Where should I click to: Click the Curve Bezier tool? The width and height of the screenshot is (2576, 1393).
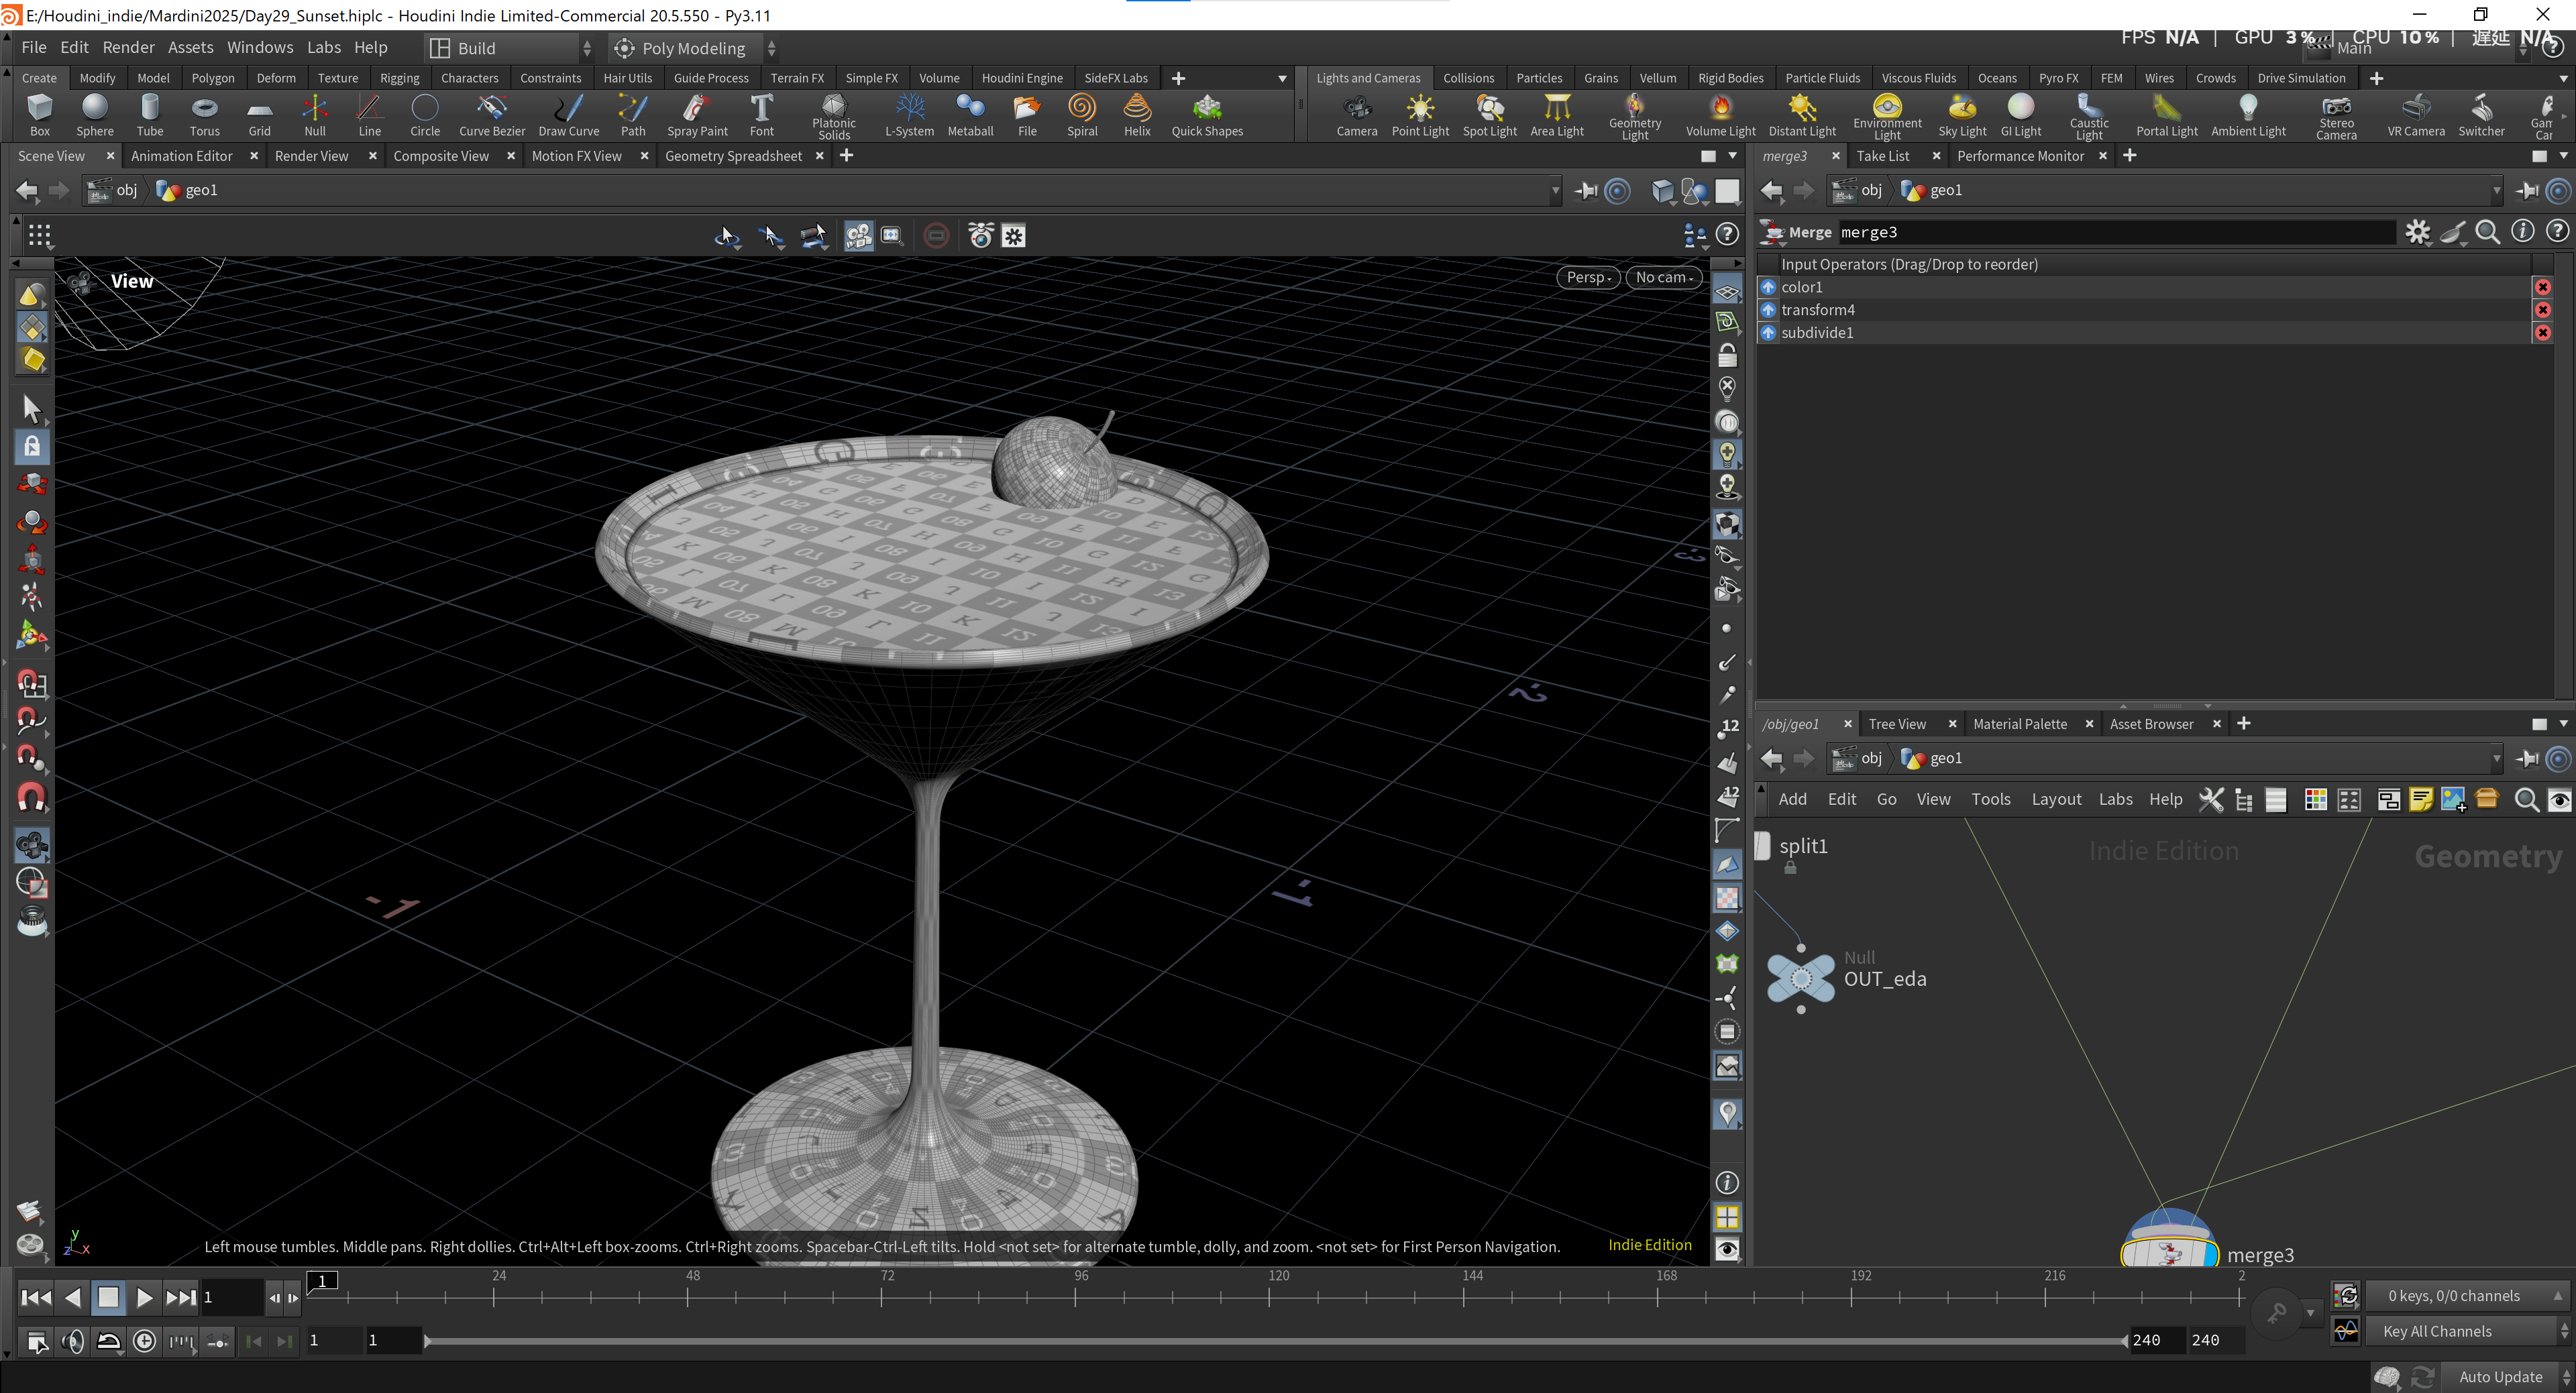[x=491, y=114]
